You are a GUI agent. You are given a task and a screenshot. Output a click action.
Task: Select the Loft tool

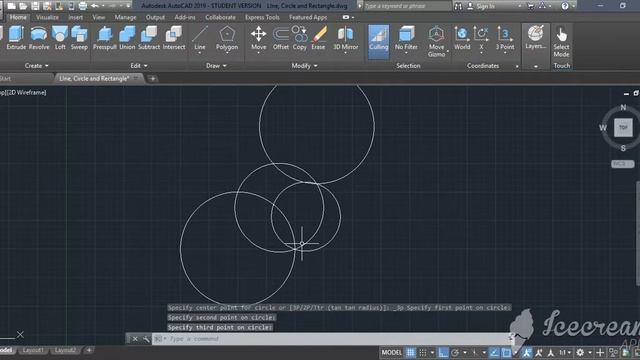pos(60,38)
